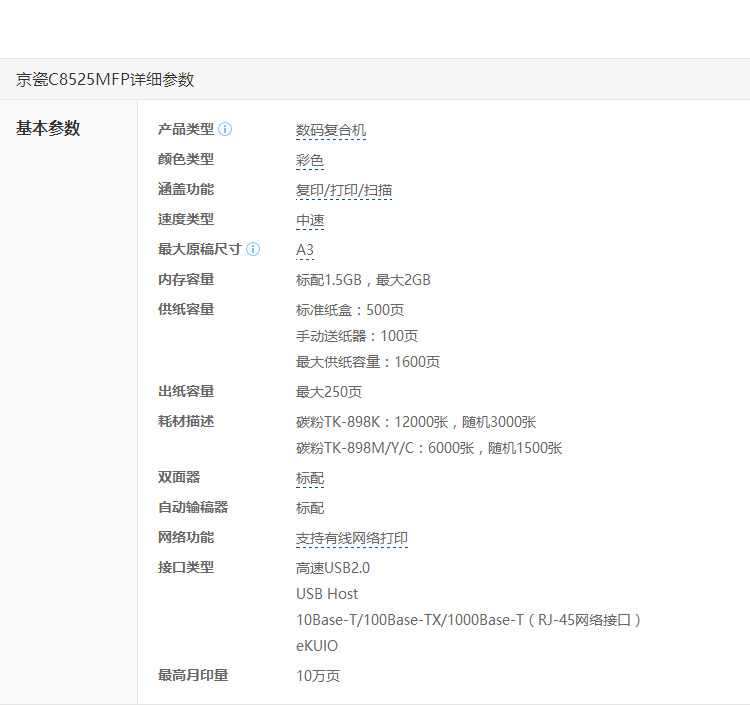
Task: Select the 标配 value for 自动输稿器
Action: [x=310, y=508]
